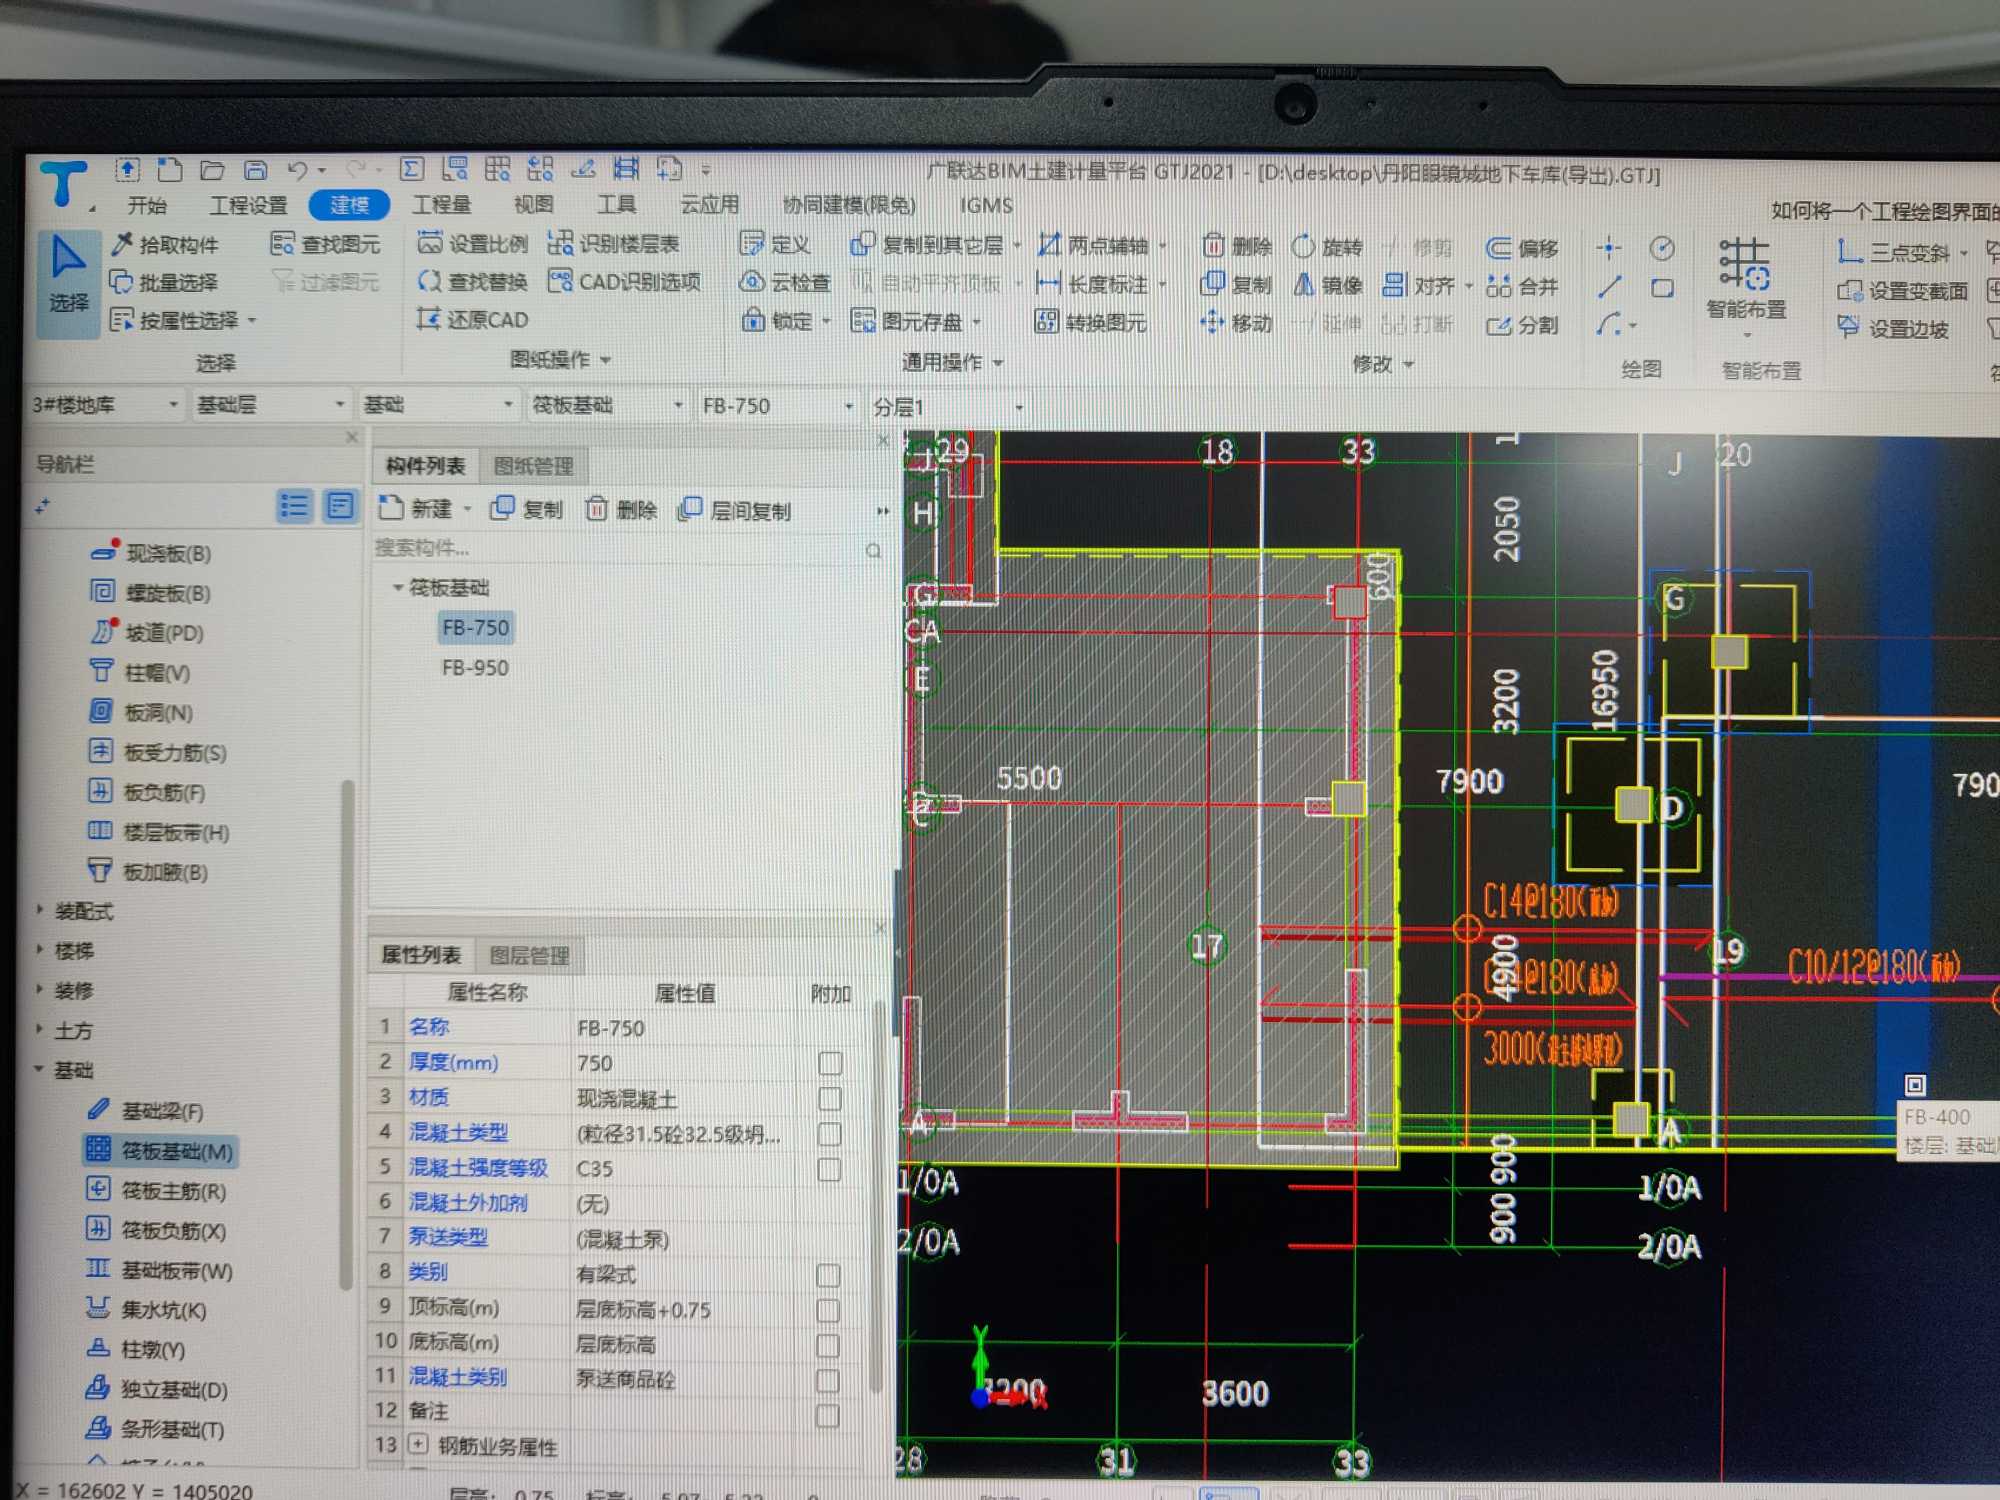Click 查找图元 find element tool

pos(326,245)
